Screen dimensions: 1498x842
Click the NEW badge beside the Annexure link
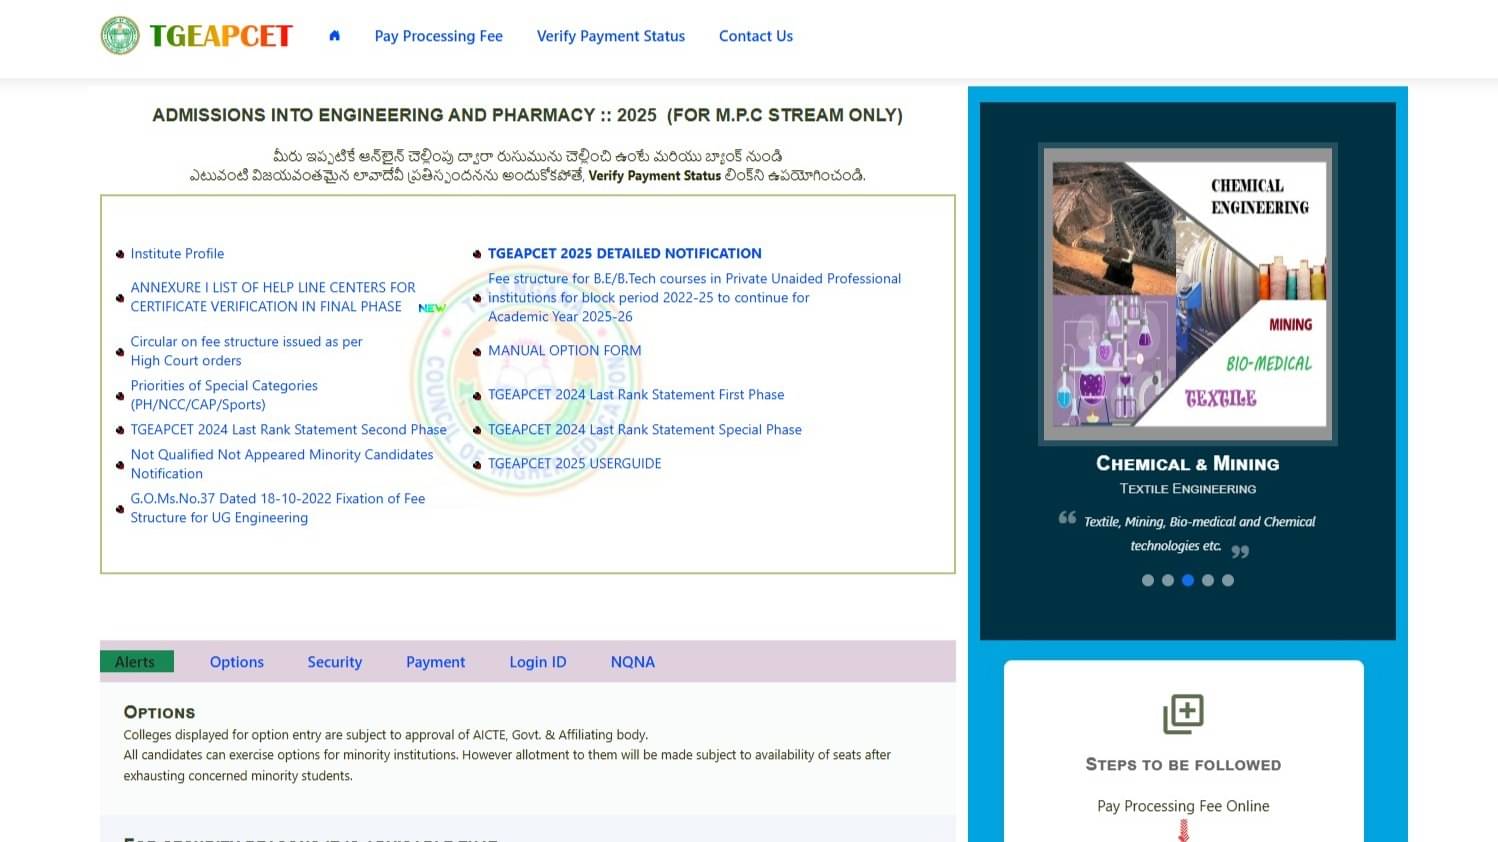coord(431,307)
